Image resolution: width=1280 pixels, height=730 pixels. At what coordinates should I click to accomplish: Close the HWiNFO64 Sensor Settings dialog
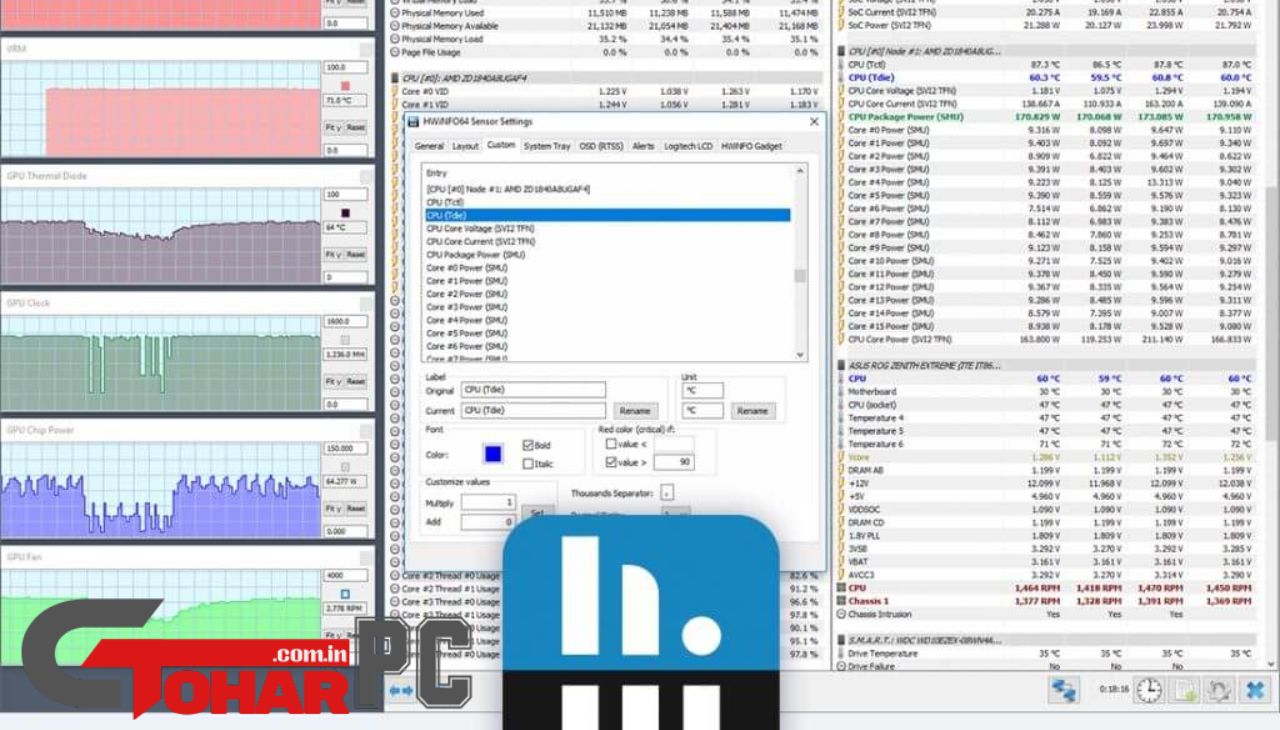[814, 121]
